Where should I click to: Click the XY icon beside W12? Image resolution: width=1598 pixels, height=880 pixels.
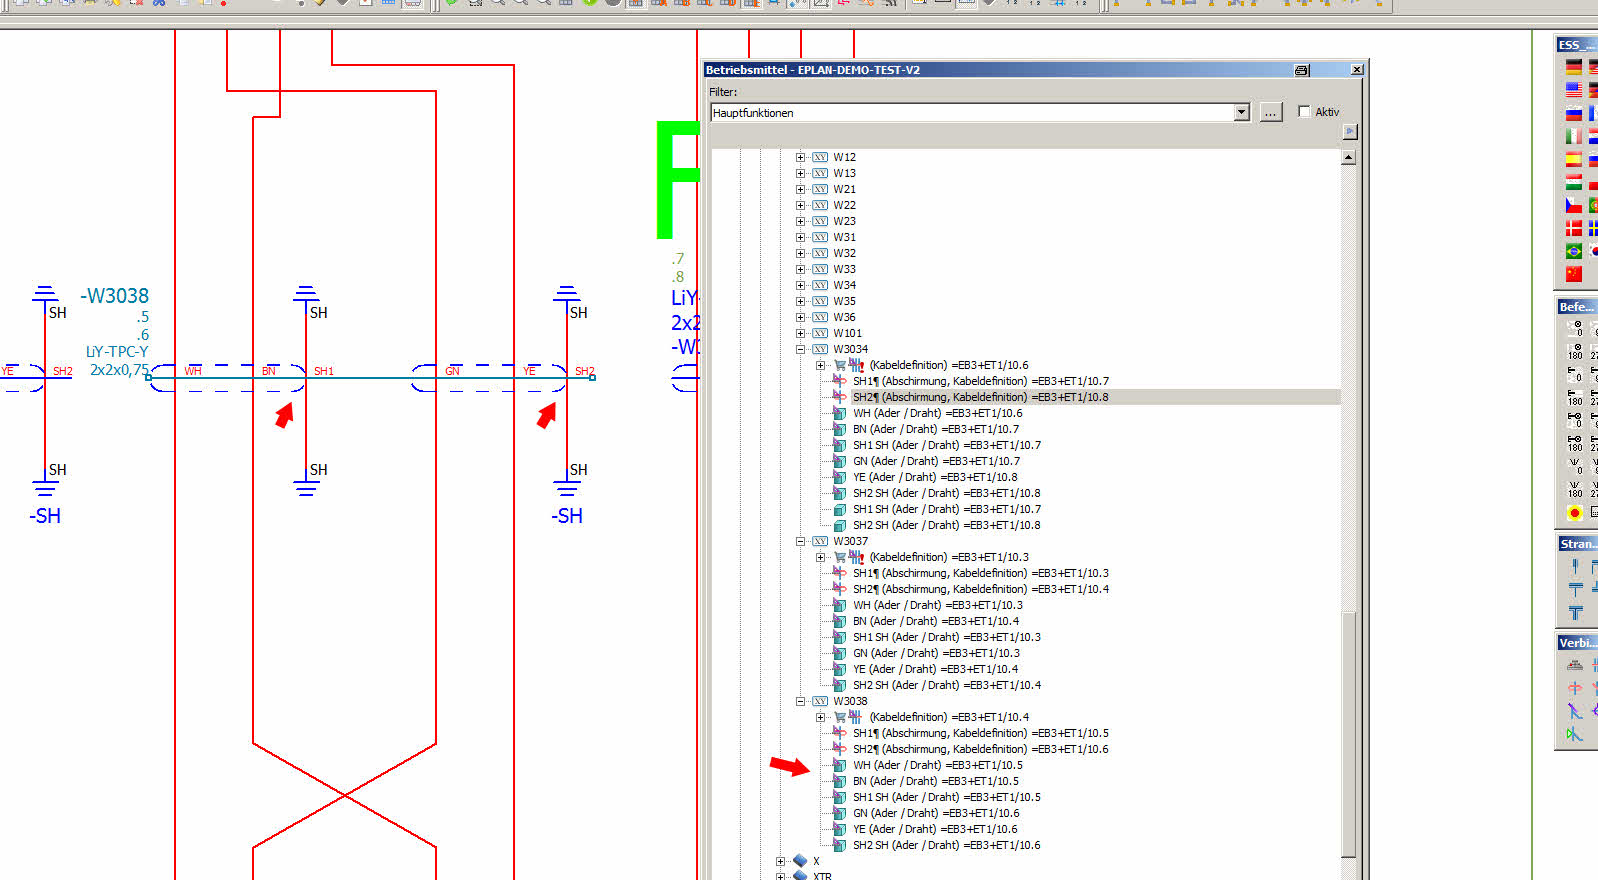(820, 157)
